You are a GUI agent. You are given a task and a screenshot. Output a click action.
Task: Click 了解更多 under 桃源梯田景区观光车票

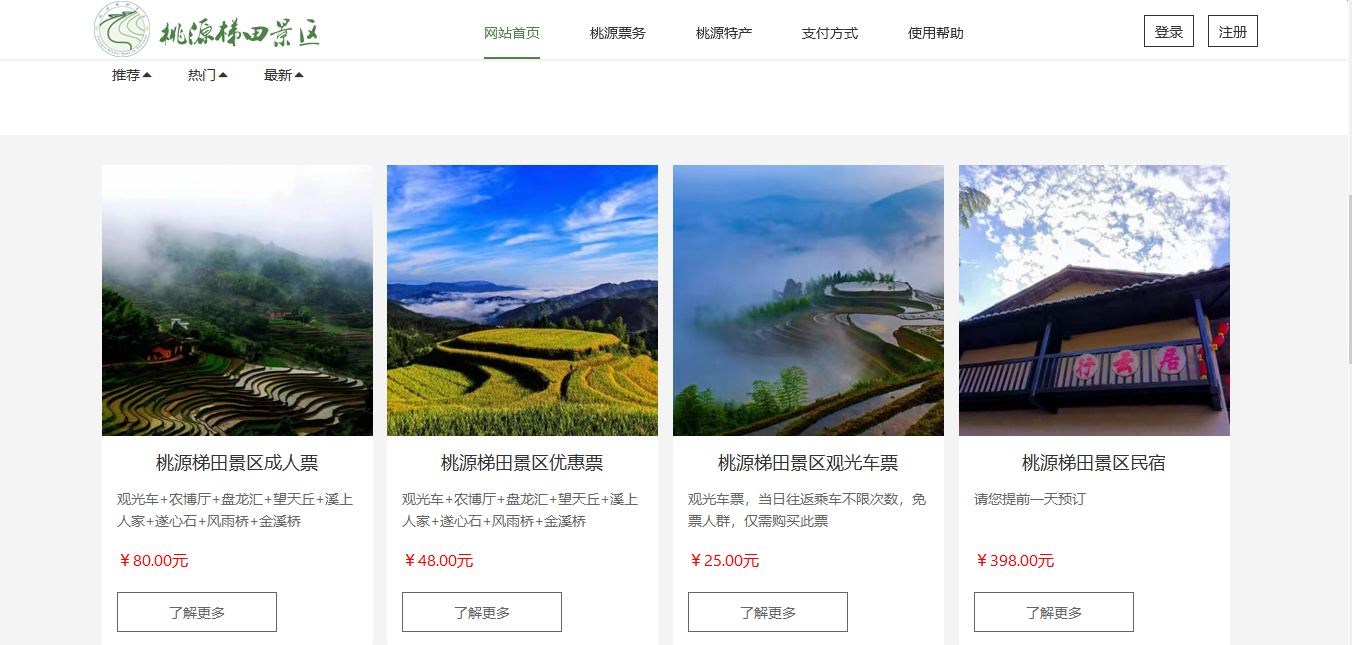click(x=768, y=612)
